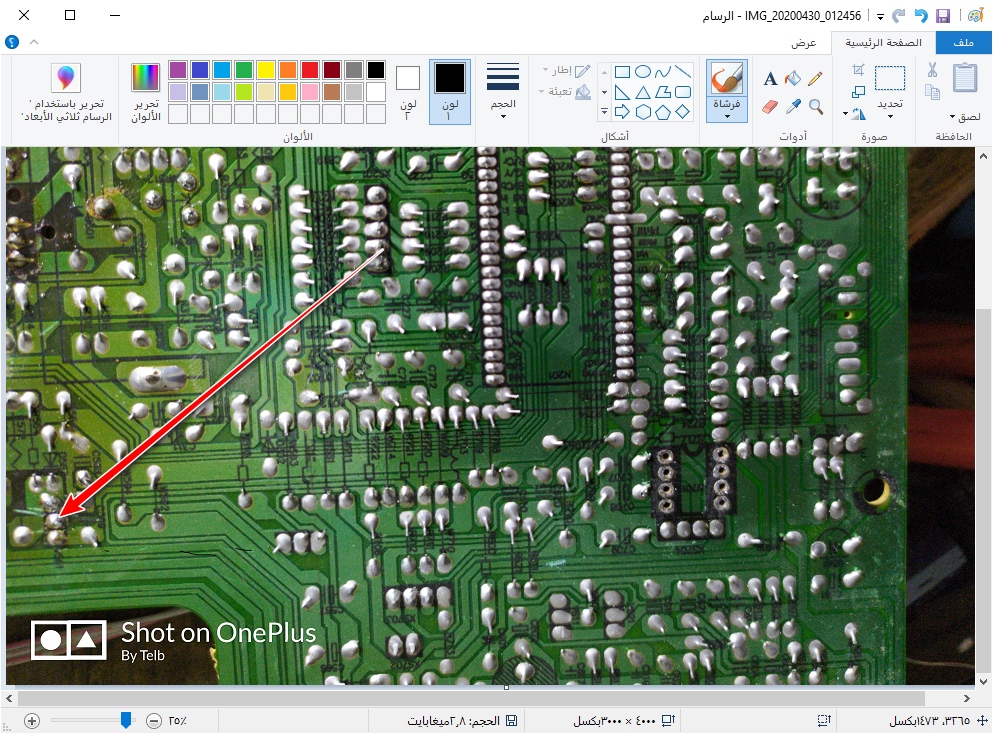Switch to the View (عرض) tab
Viewport: 993px width, 734px height.
click(x=804, y=42)
